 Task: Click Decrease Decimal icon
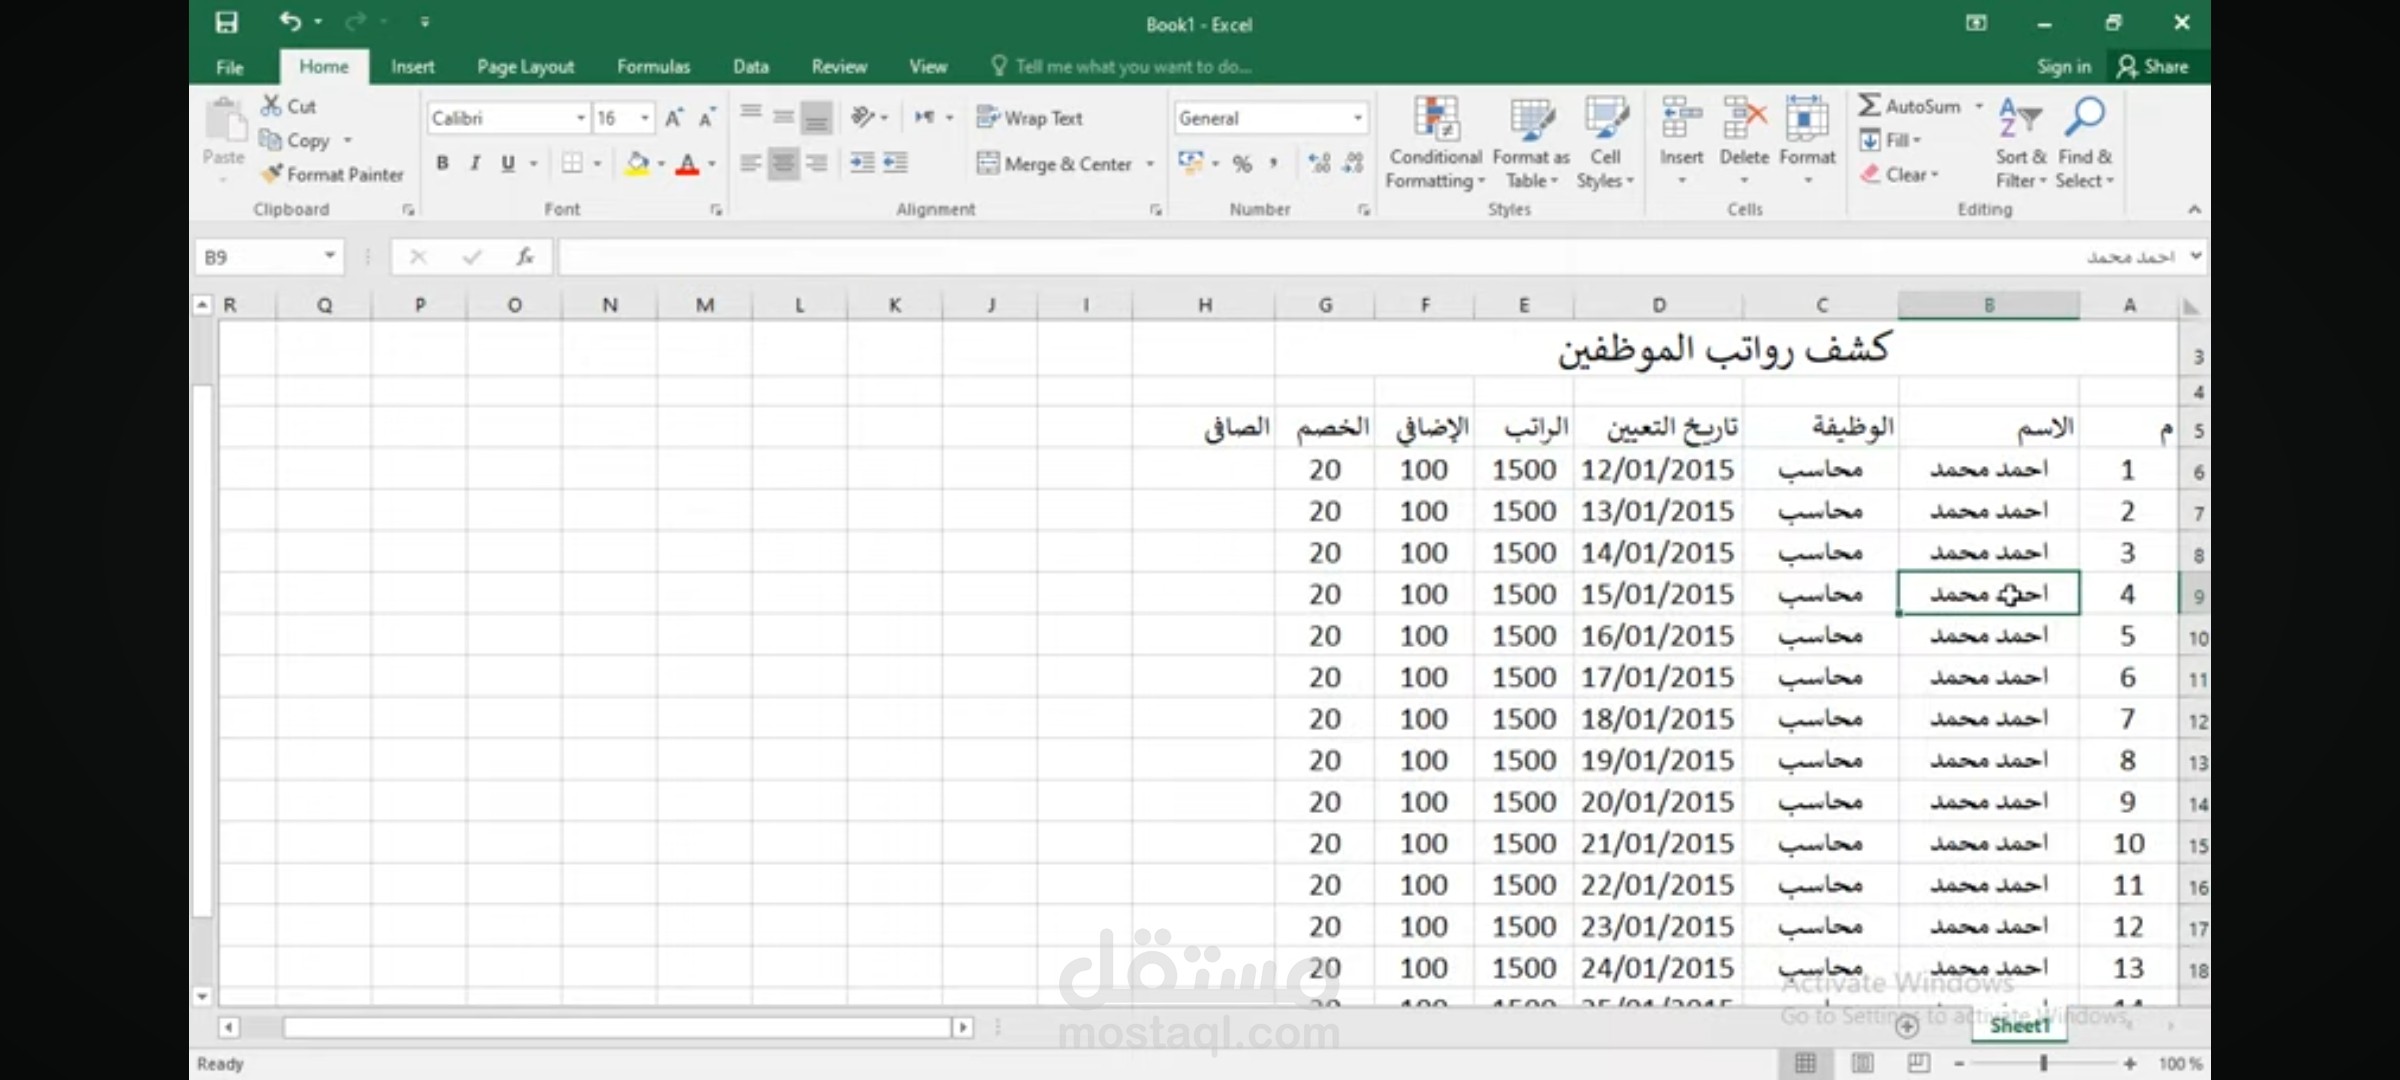(x=1353, y=163)
